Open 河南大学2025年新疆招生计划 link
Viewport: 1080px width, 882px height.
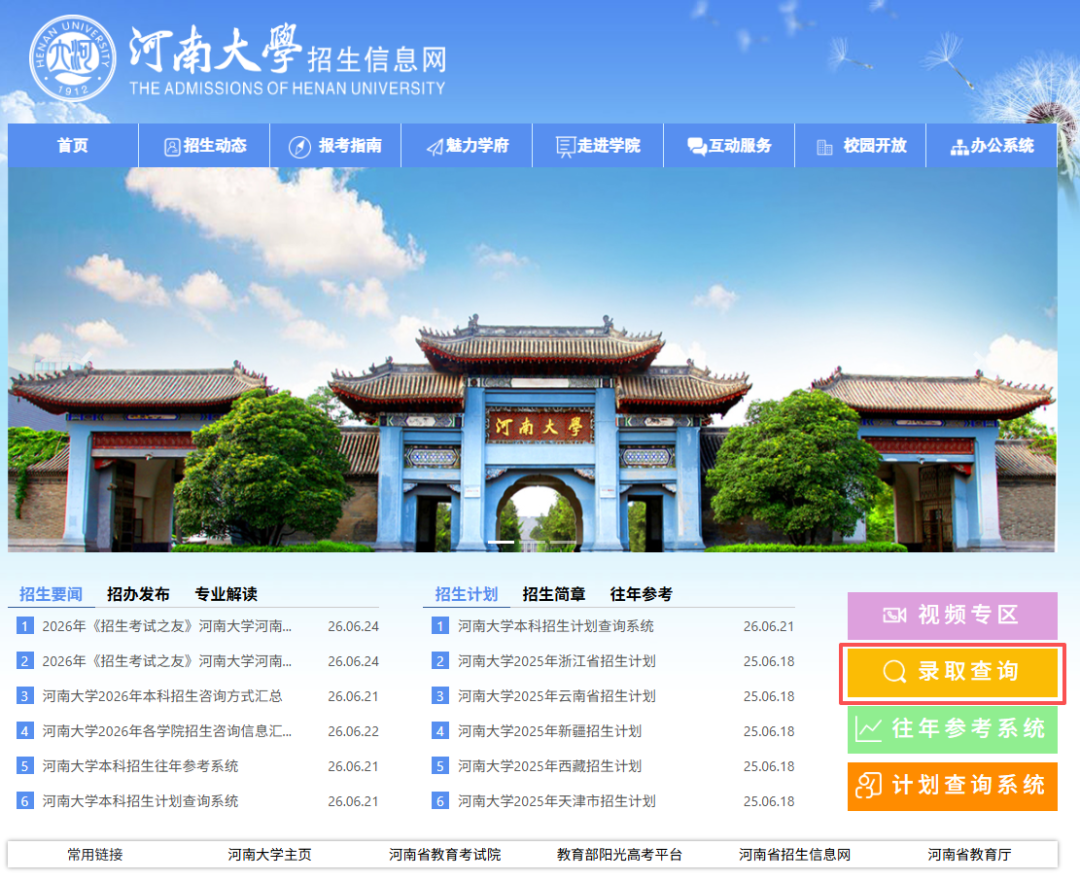coord(550,731)
